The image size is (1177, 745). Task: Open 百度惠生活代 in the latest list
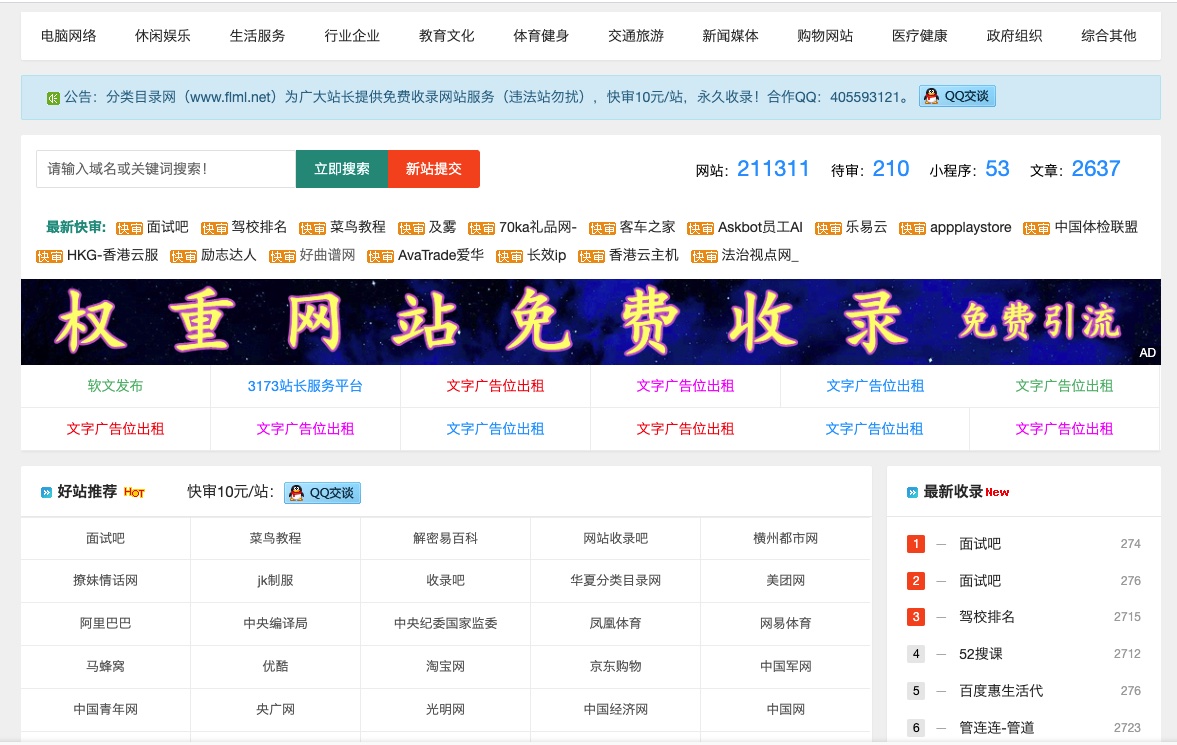tap(1001, 691)
